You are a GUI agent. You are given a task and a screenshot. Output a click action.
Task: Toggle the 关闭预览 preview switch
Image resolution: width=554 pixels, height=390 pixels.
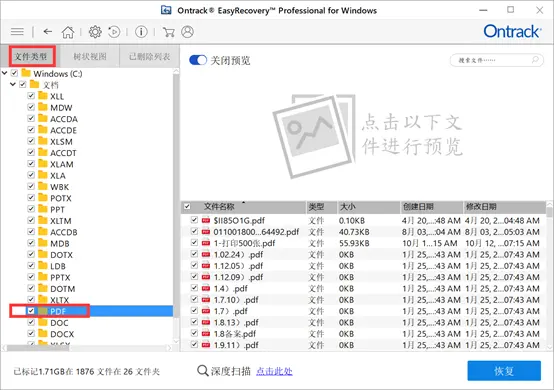point(198,60)
